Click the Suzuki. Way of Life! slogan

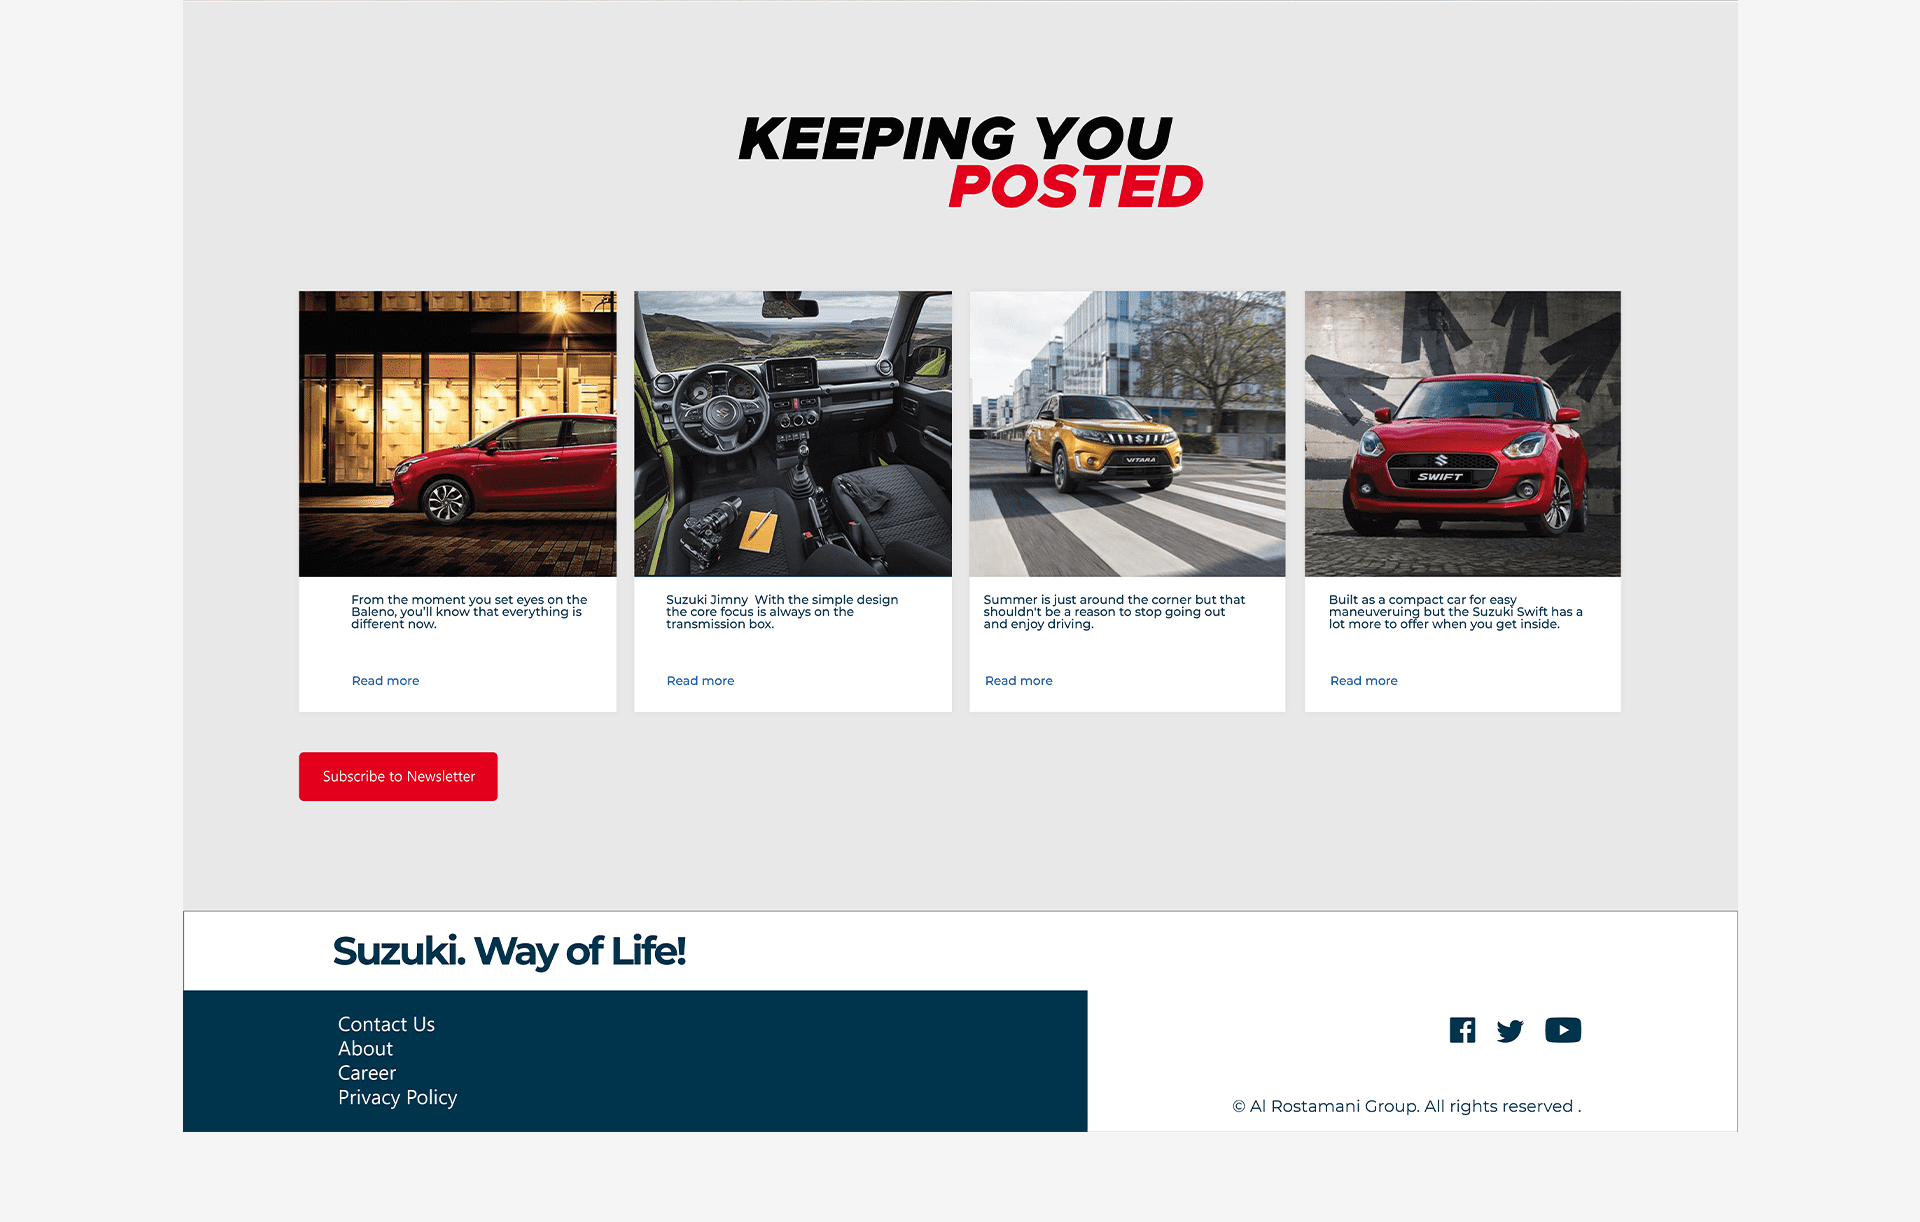point(509,952)
